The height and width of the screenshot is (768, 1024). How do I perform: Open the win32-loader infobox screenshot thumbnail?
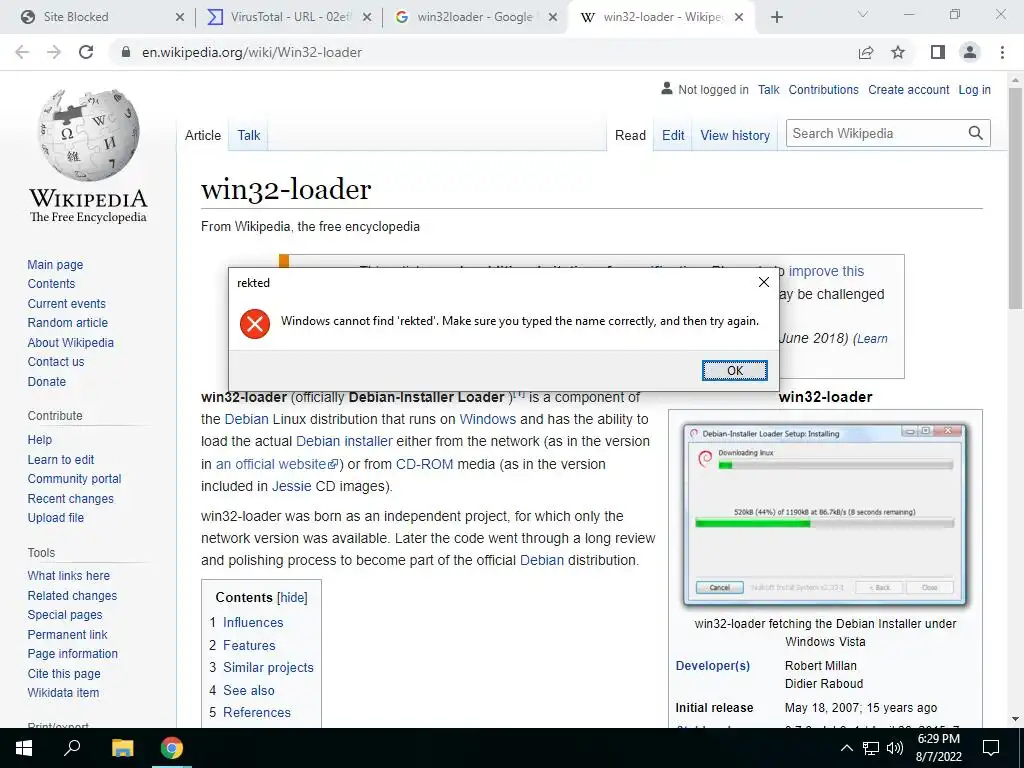coord(825,515)
